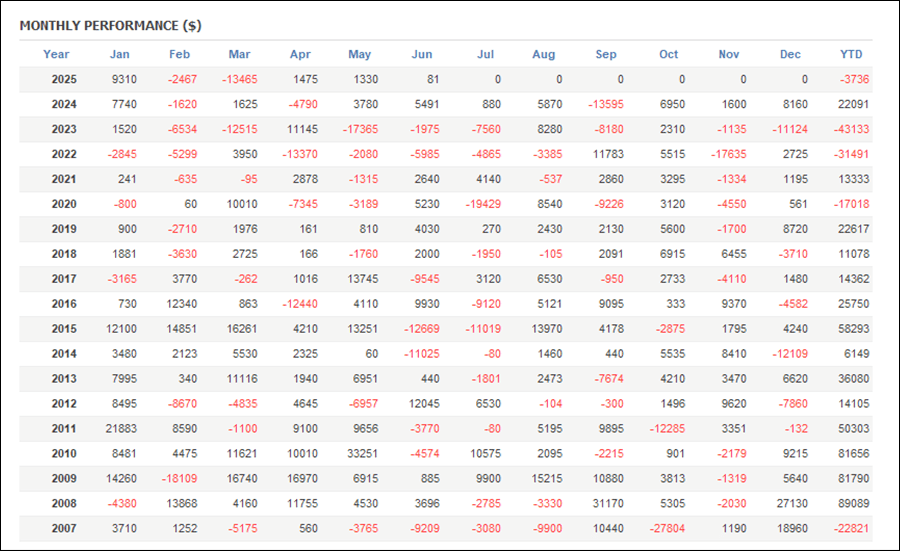Click 2011 Jan value 21883

tap(121, 429)
